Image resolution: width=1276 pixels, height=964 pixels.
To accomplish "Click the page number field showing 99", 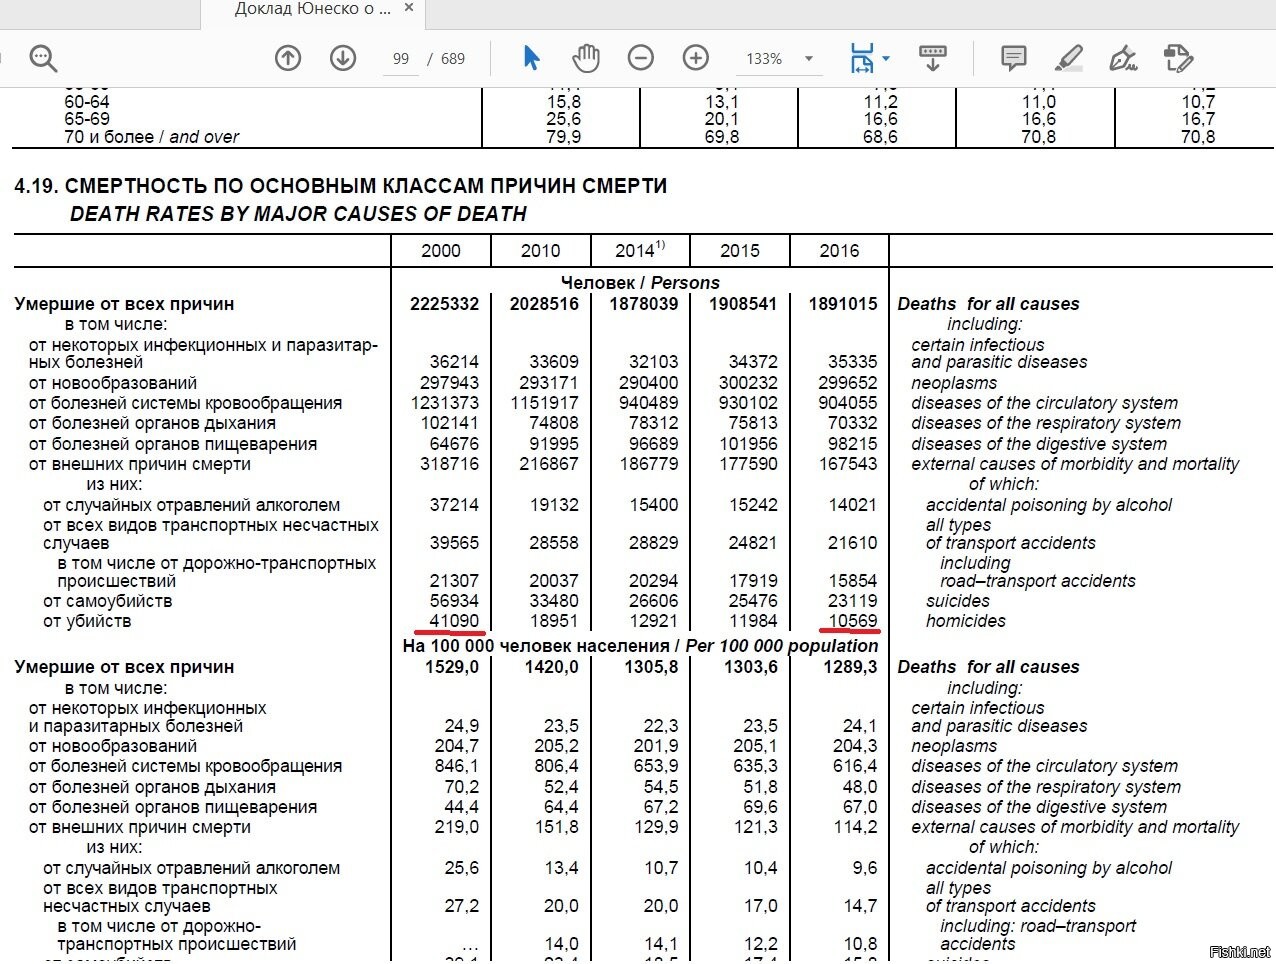I will pyautogui.click(x=401, y=59).
